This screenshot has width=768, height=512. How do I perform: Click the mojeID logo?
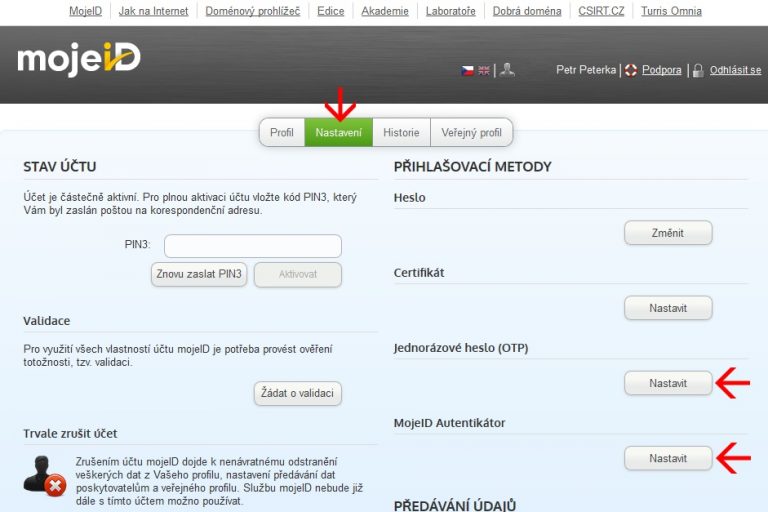click(79, 59)
